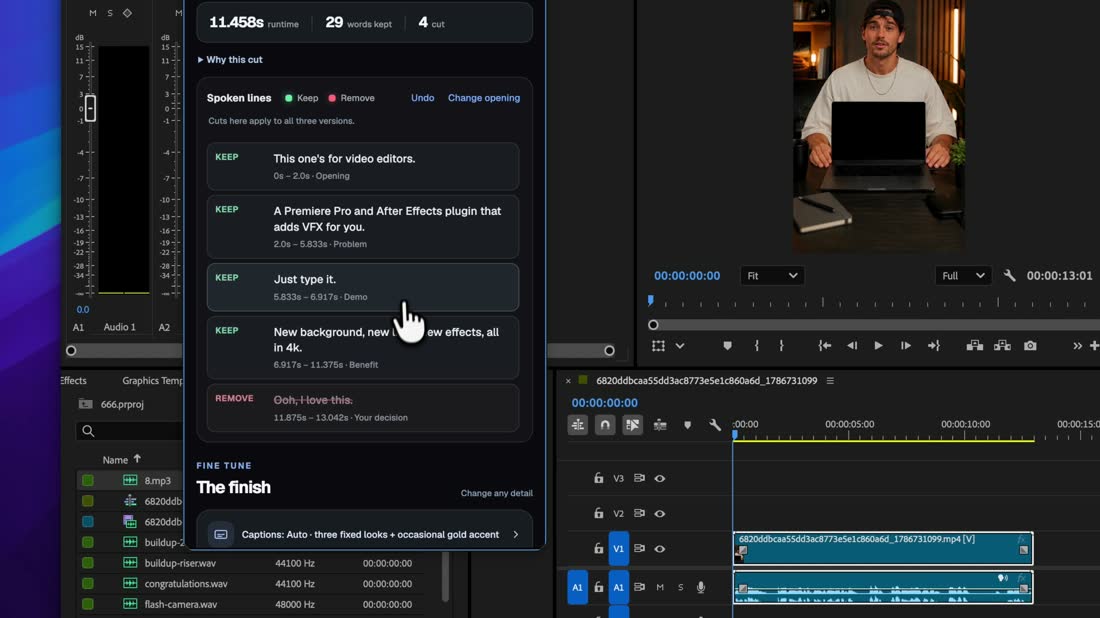Select the video clip on track V1

pos(883,549)
